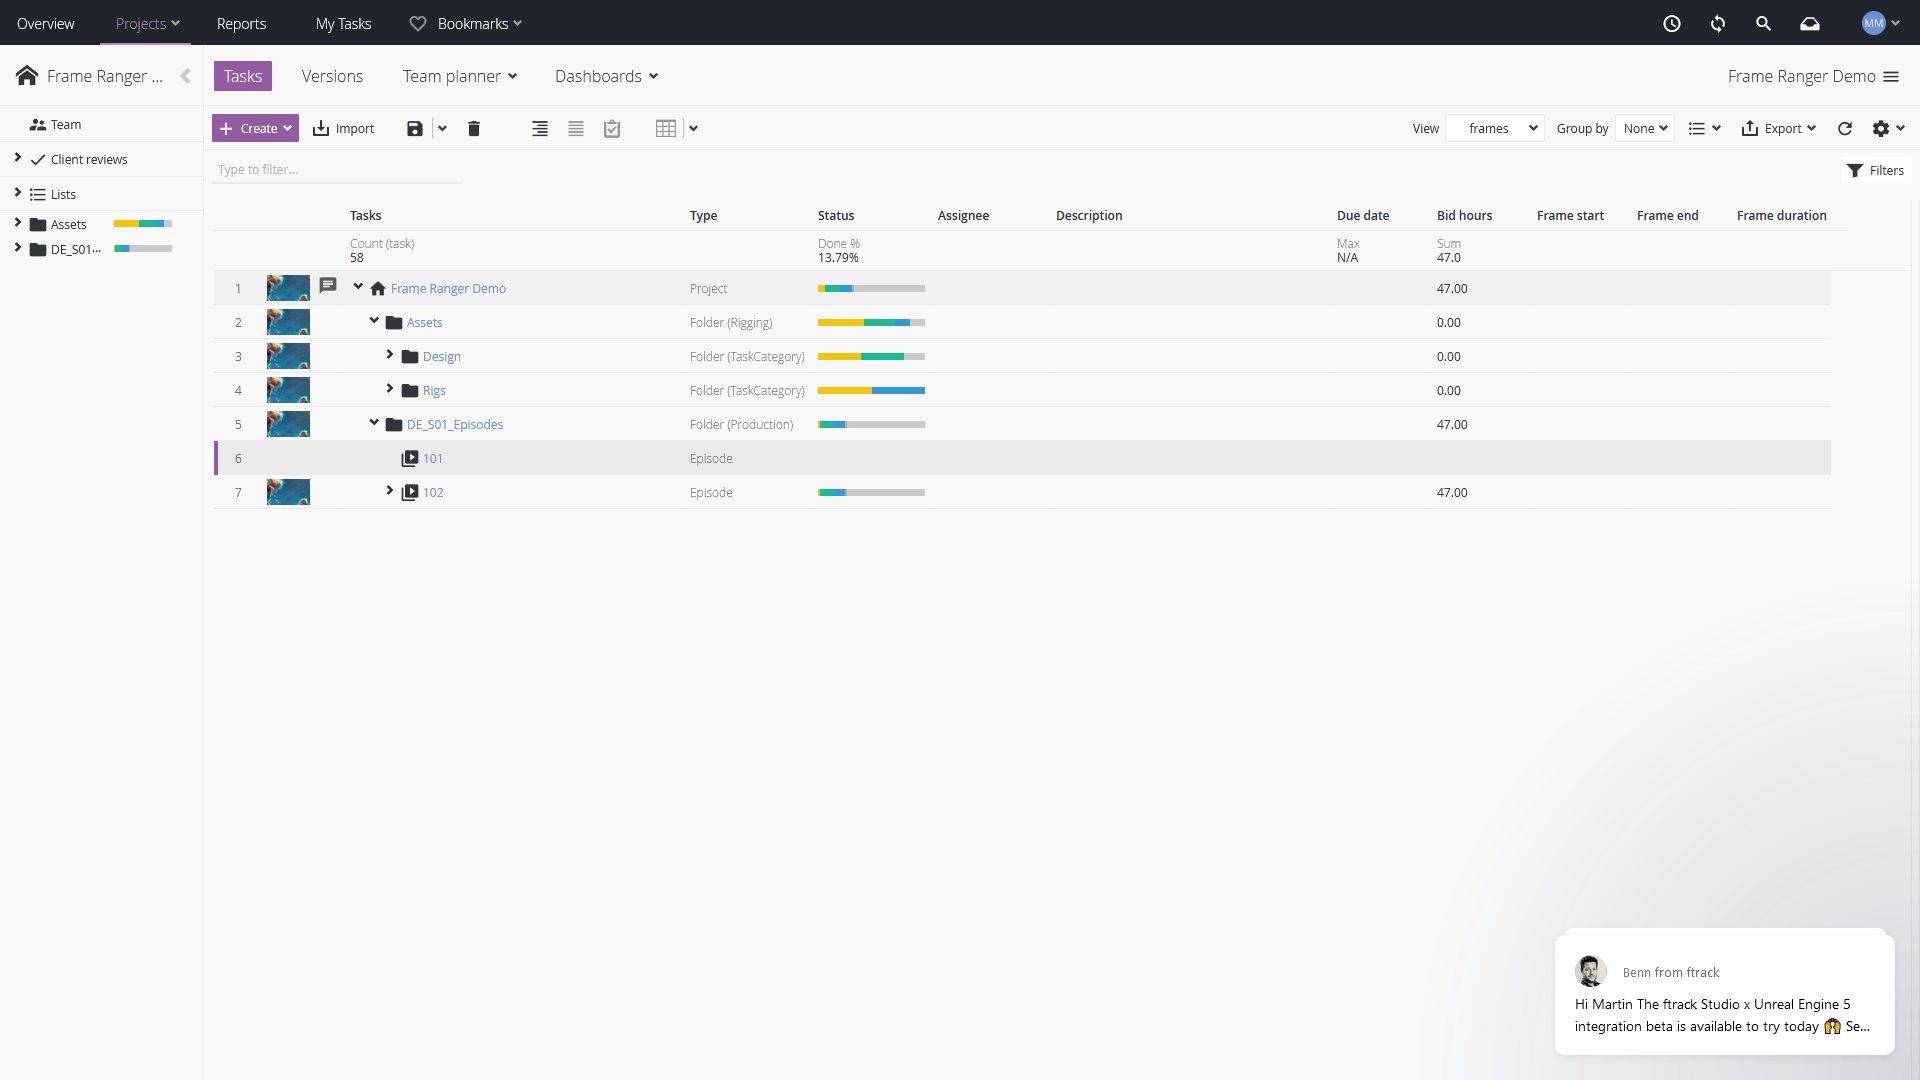Viewport: 1920px width, 1080px height.
Task: Open the DE_S01_Episodes link
Action: [x=454, y=425]
